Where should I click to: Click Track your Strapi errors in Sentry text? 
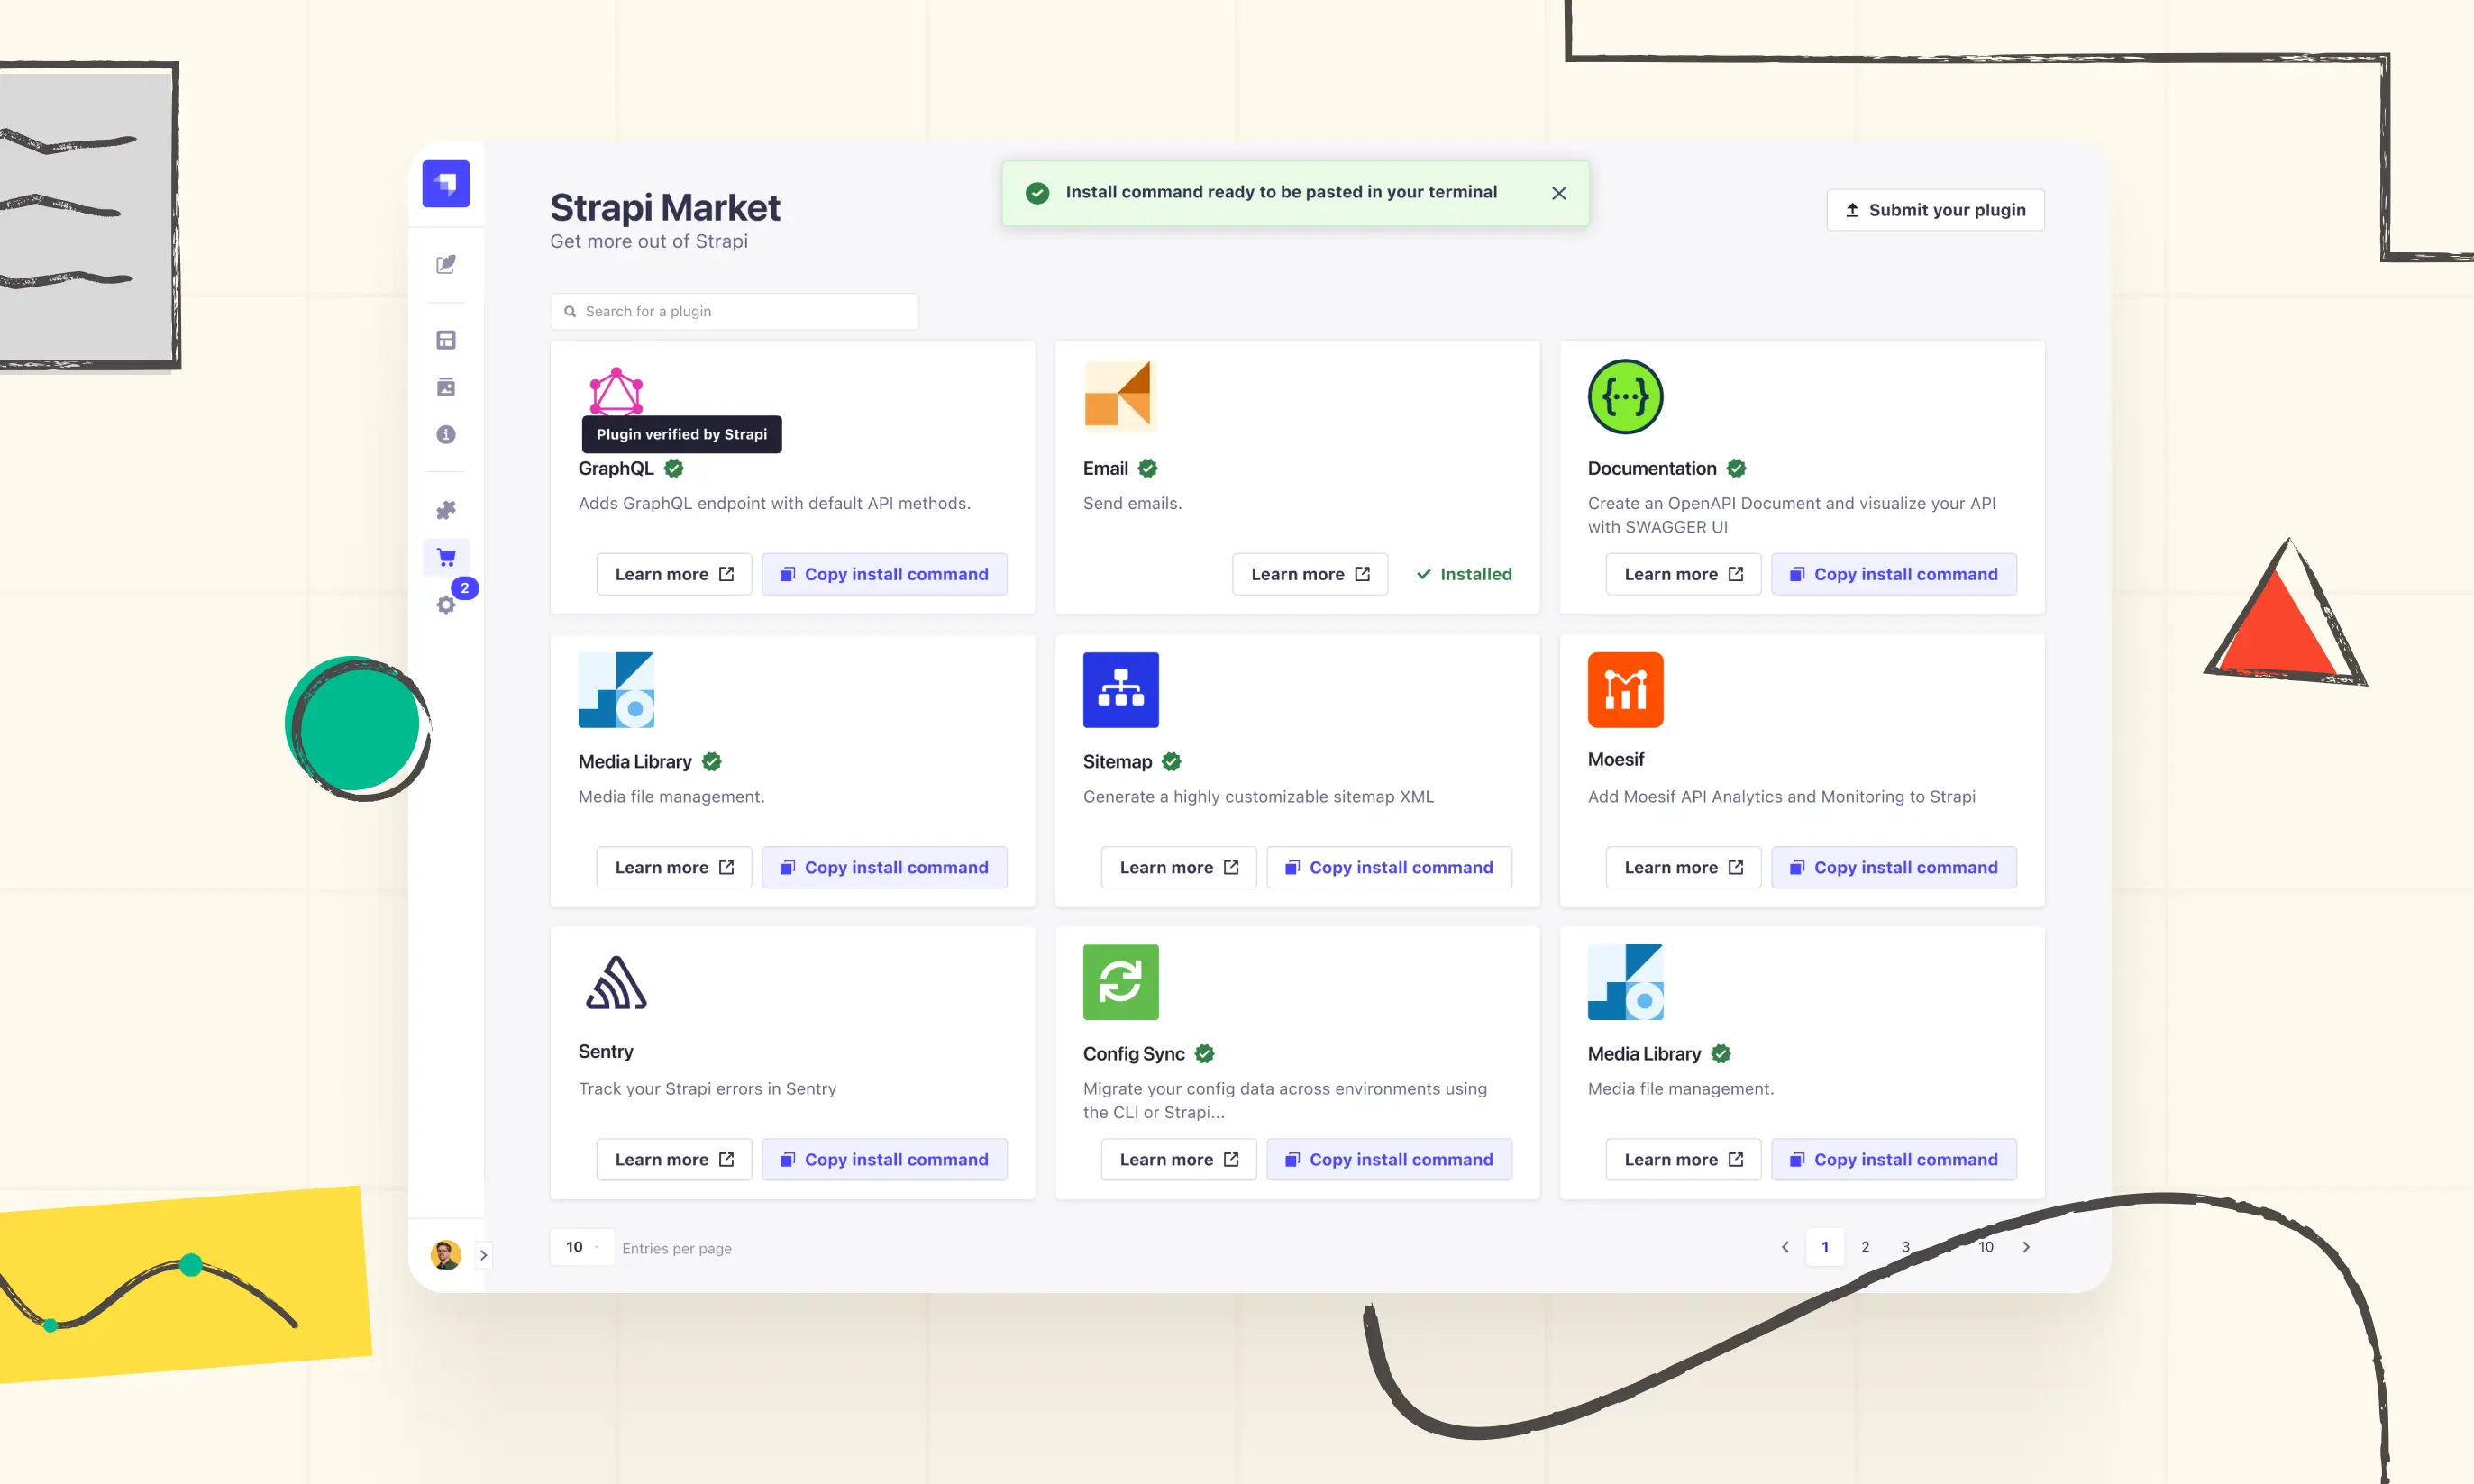click(x=707, y=1088)
